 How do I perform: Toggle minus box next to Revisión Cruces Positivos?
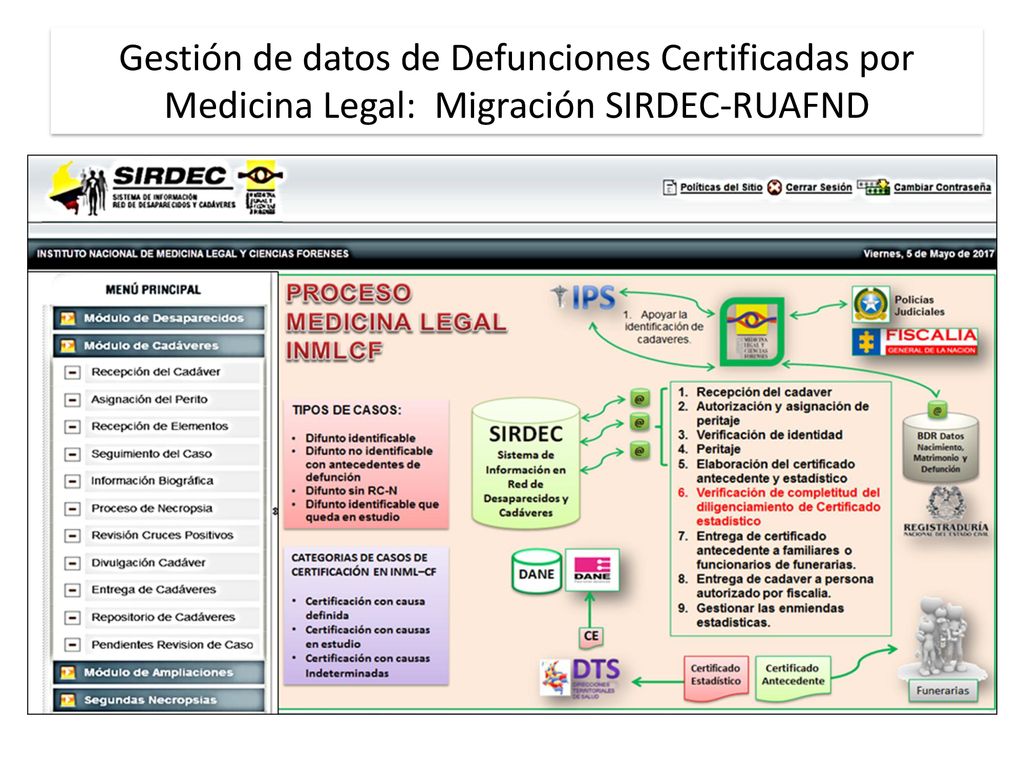72,536
